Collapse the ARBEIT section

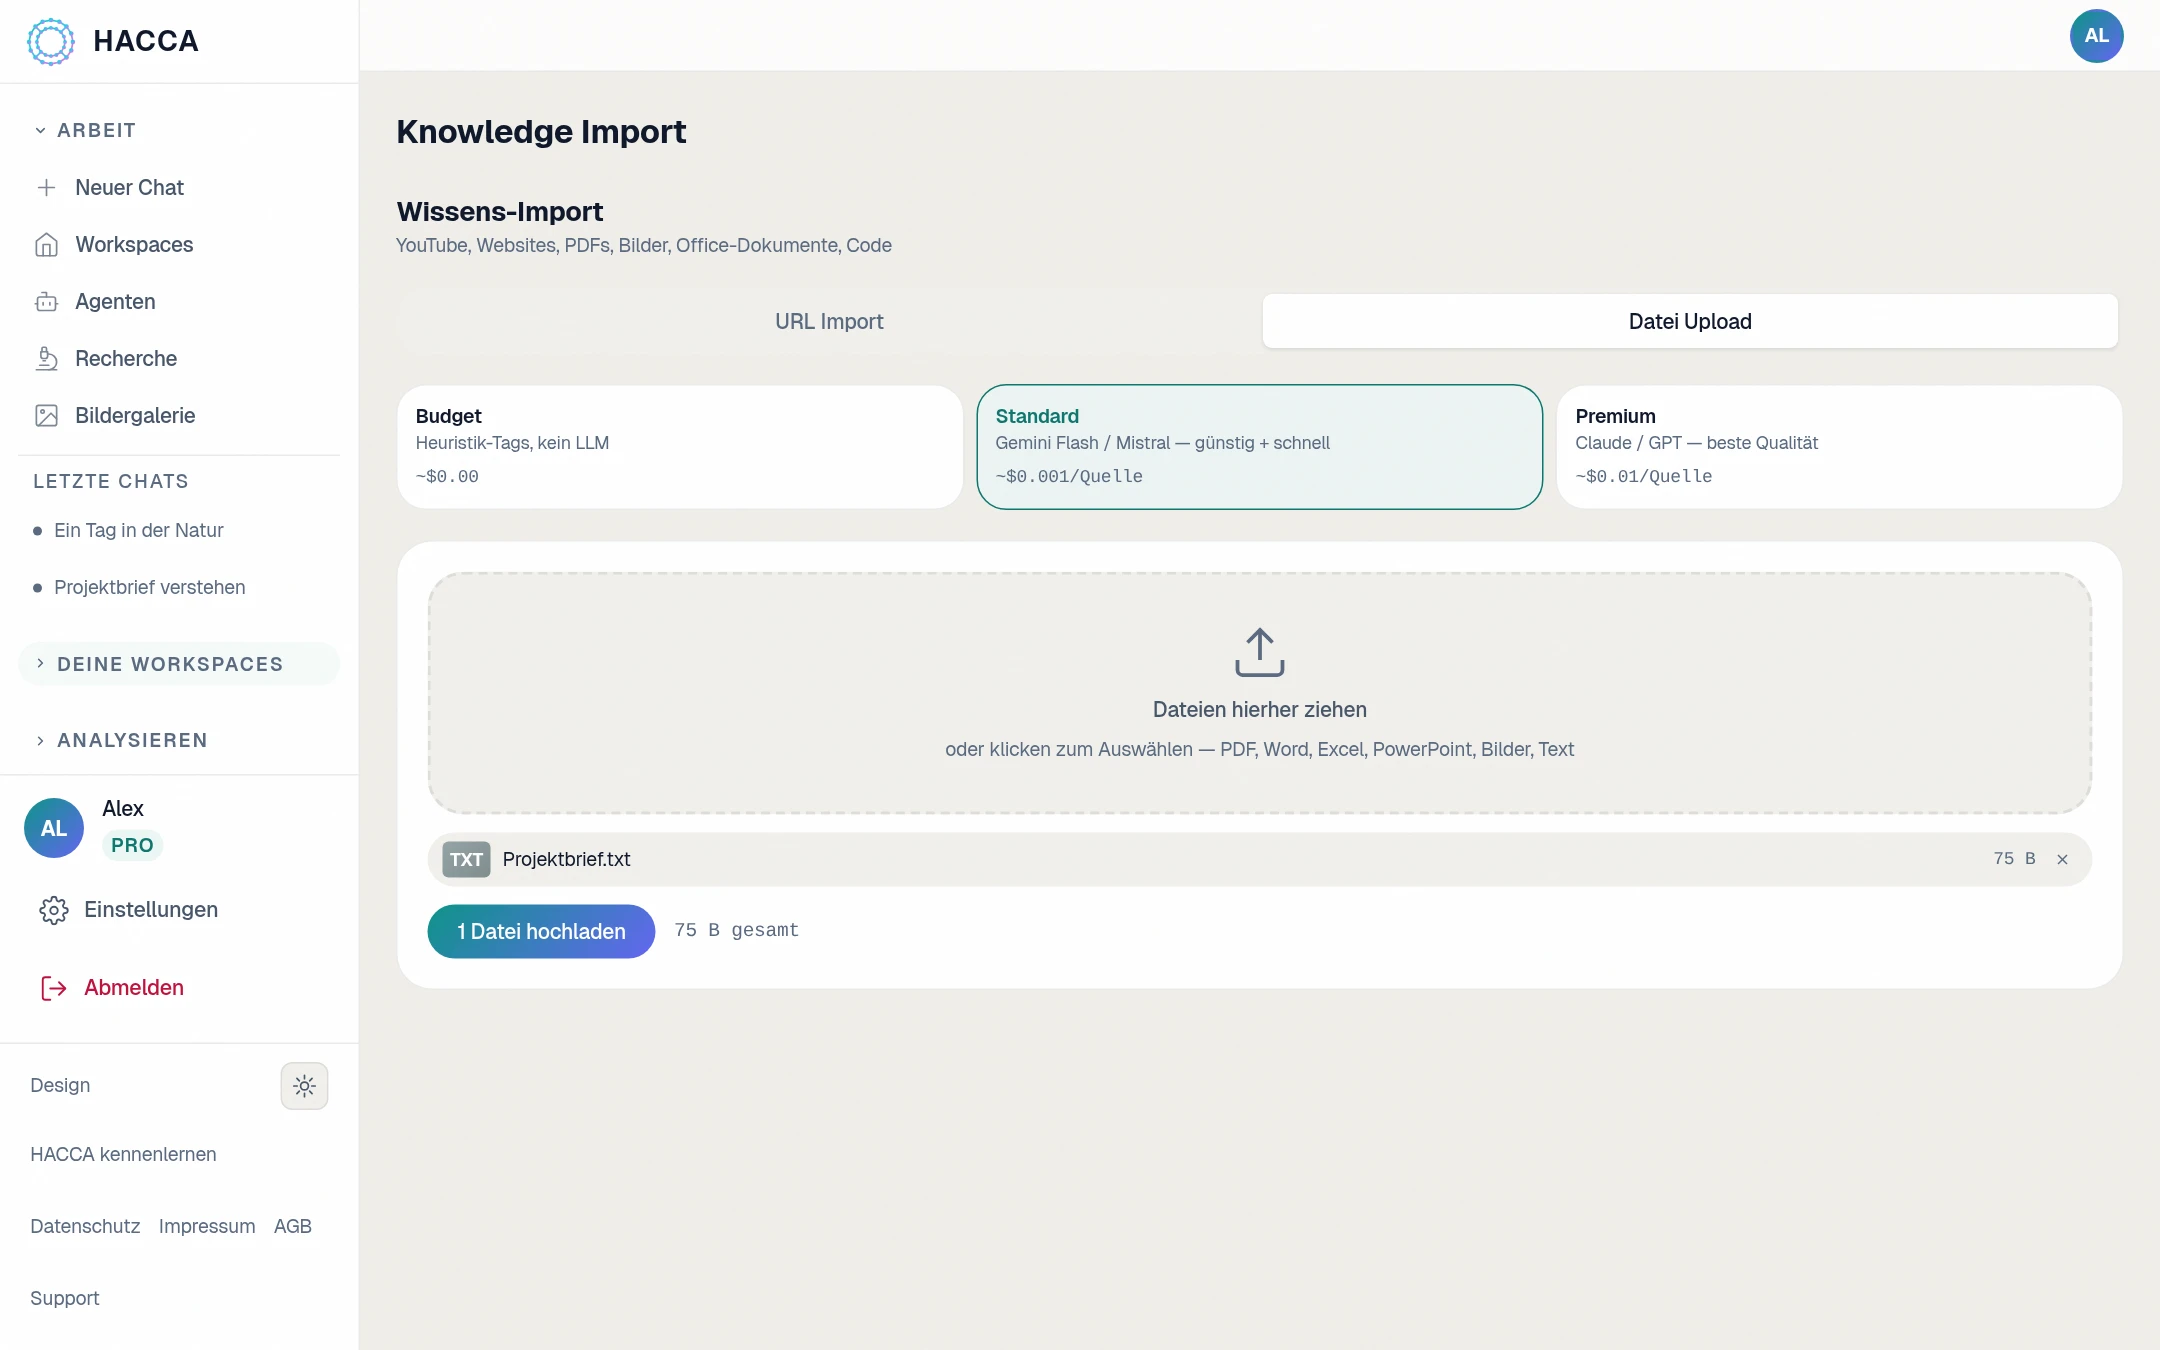[86, 131]
